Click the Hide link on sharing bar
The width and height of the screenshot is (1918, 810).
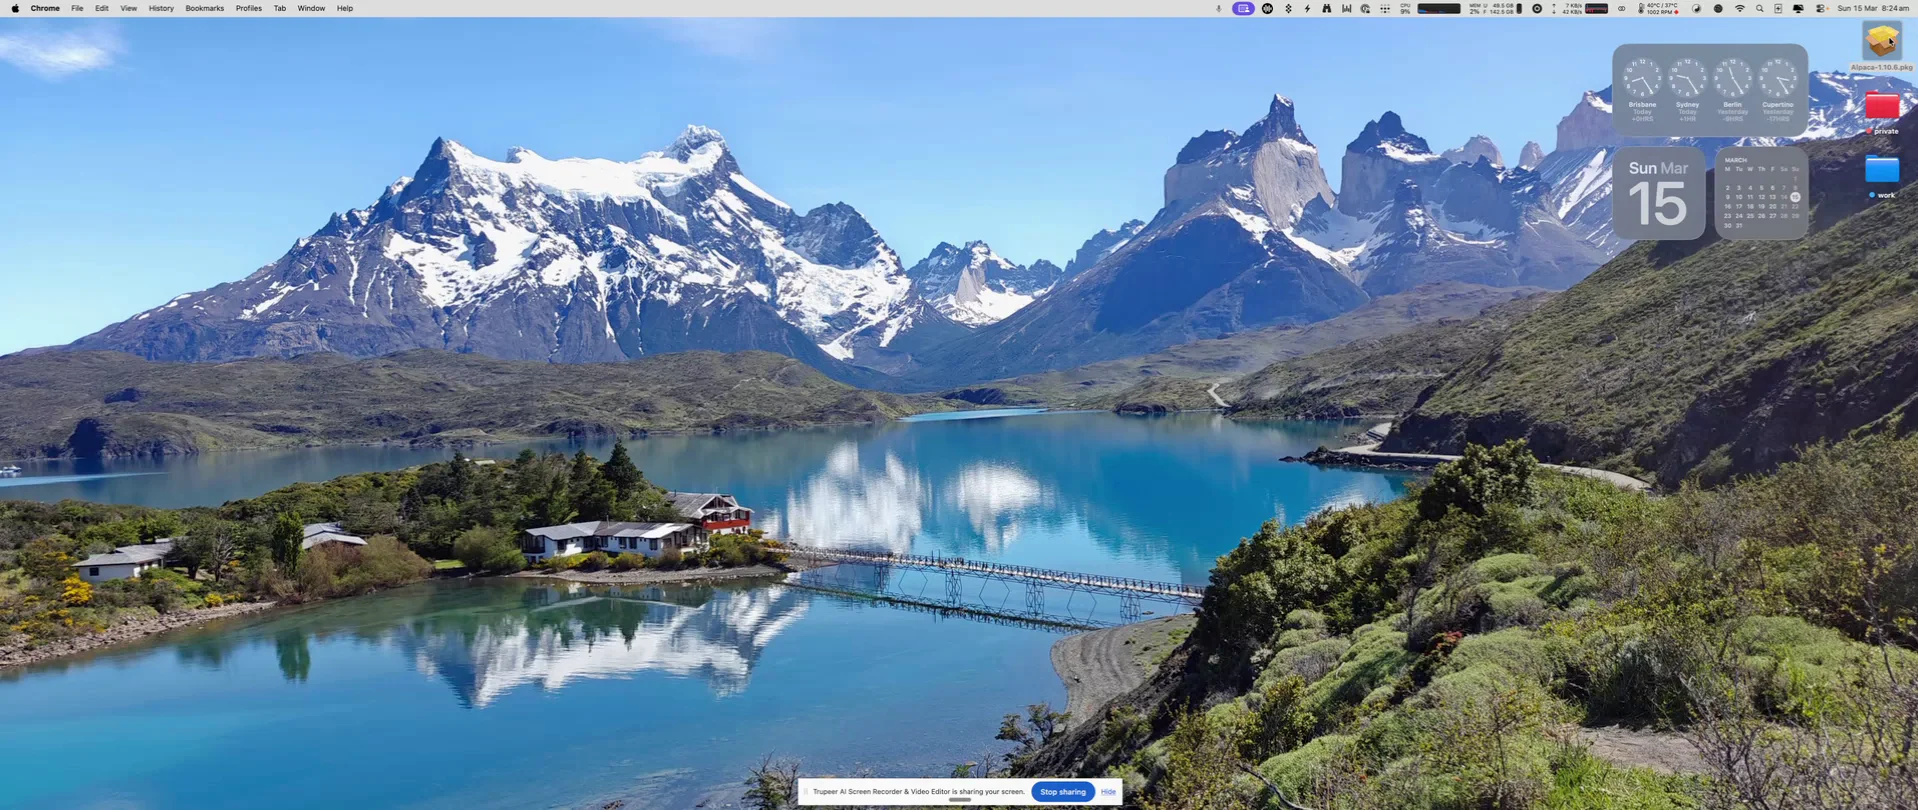pyautogui.click(x=1108, y=792)
